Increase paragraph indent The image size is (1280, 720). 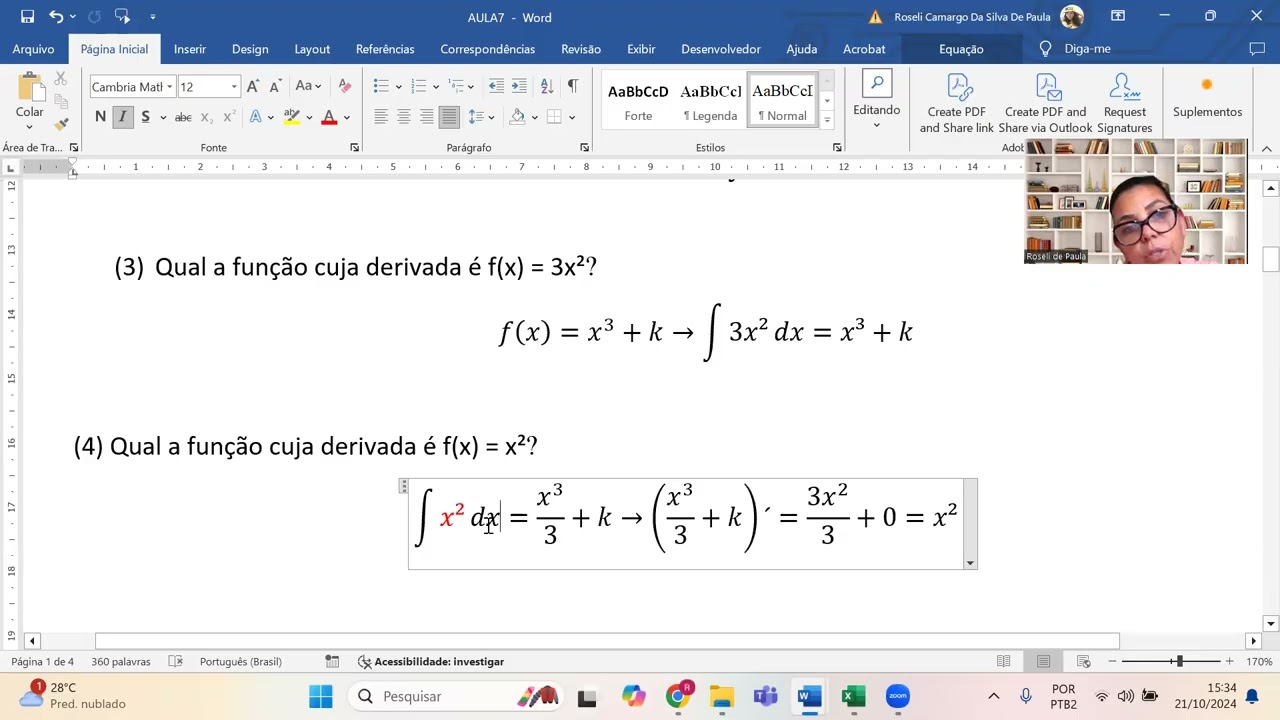tap(519, 87)
